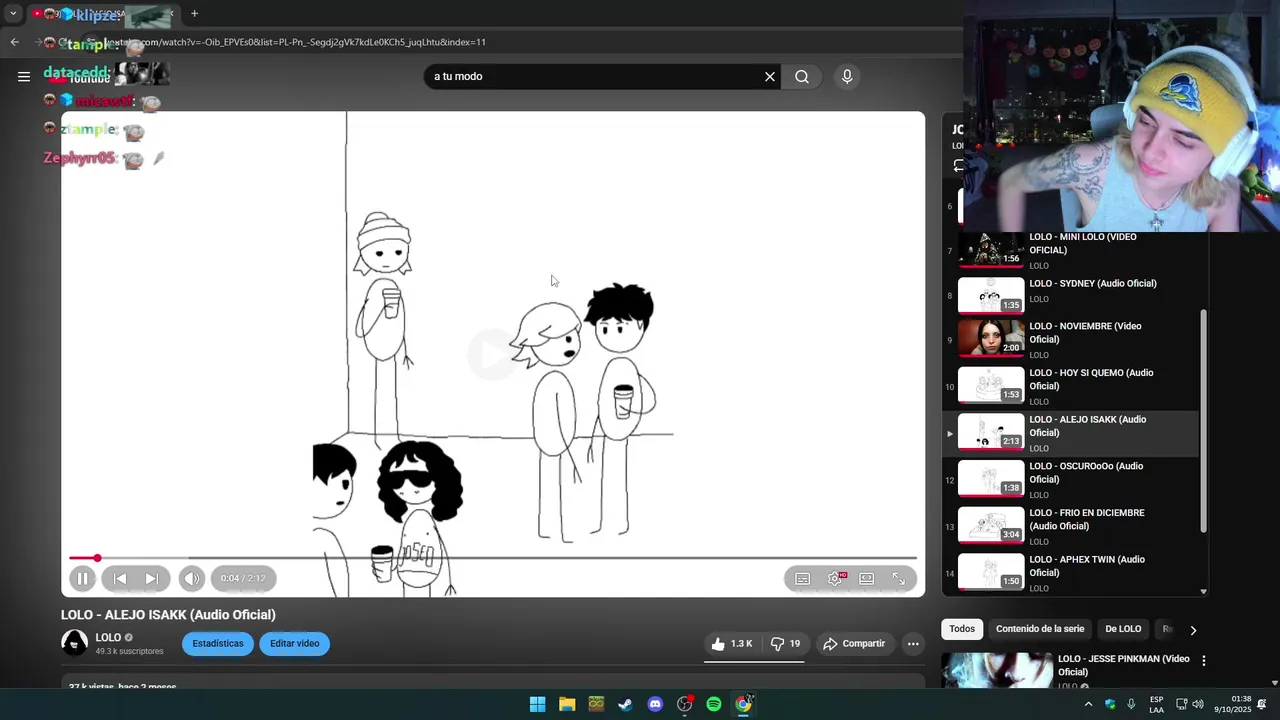Click the playlist scrollbar
This screenshot has height=720, width=1280.
[1203, 420]
